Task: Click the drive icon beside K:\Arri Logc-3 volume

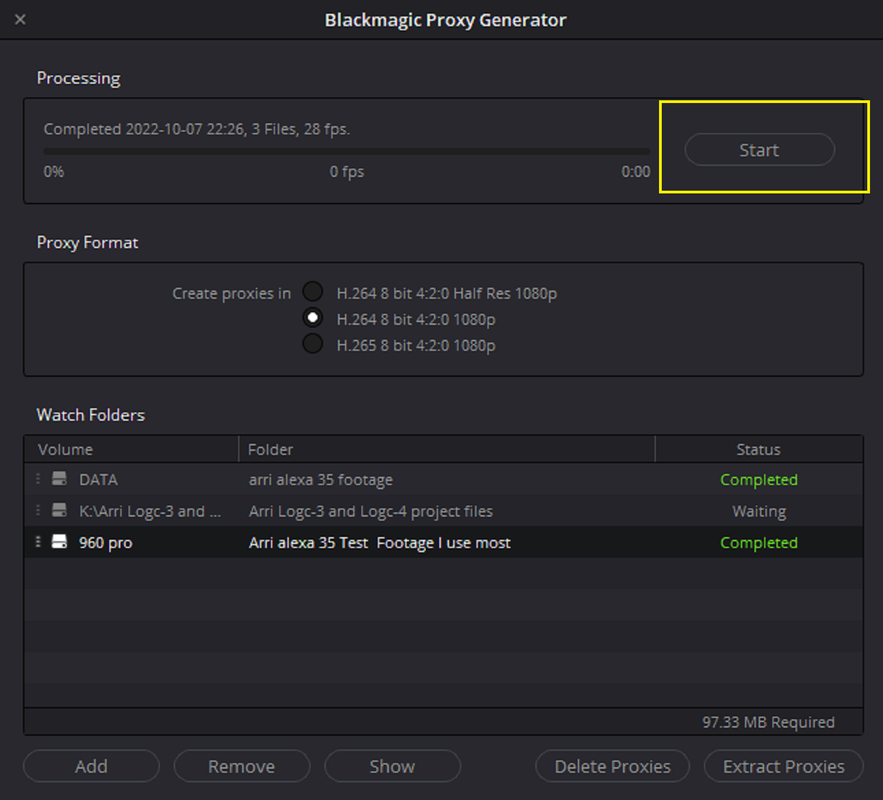Action: point(59,511)
